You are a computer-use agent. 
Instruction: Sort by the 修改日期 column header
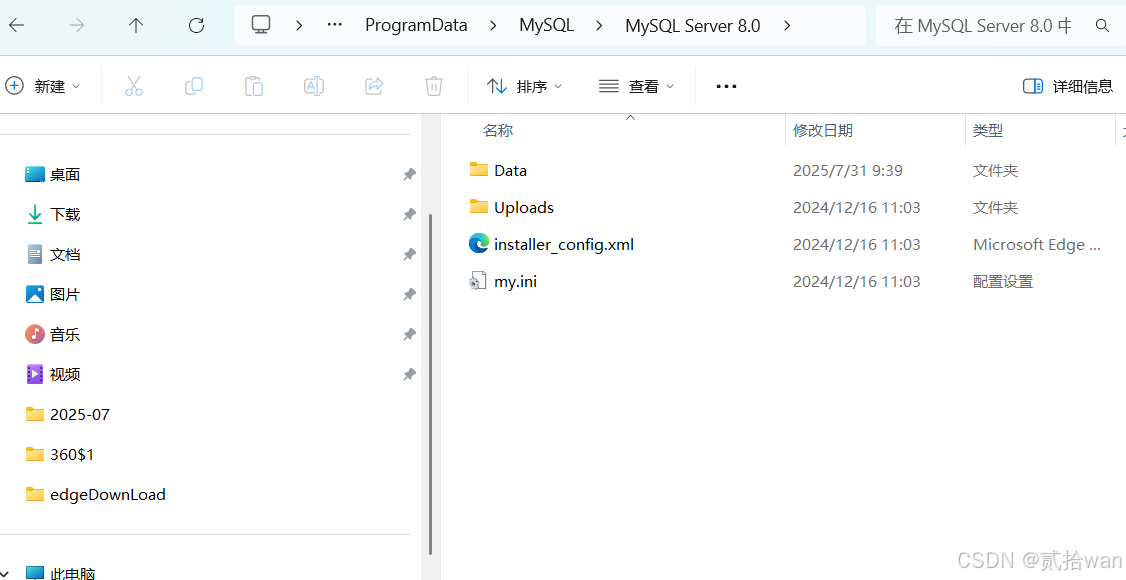tap(822, 131)
